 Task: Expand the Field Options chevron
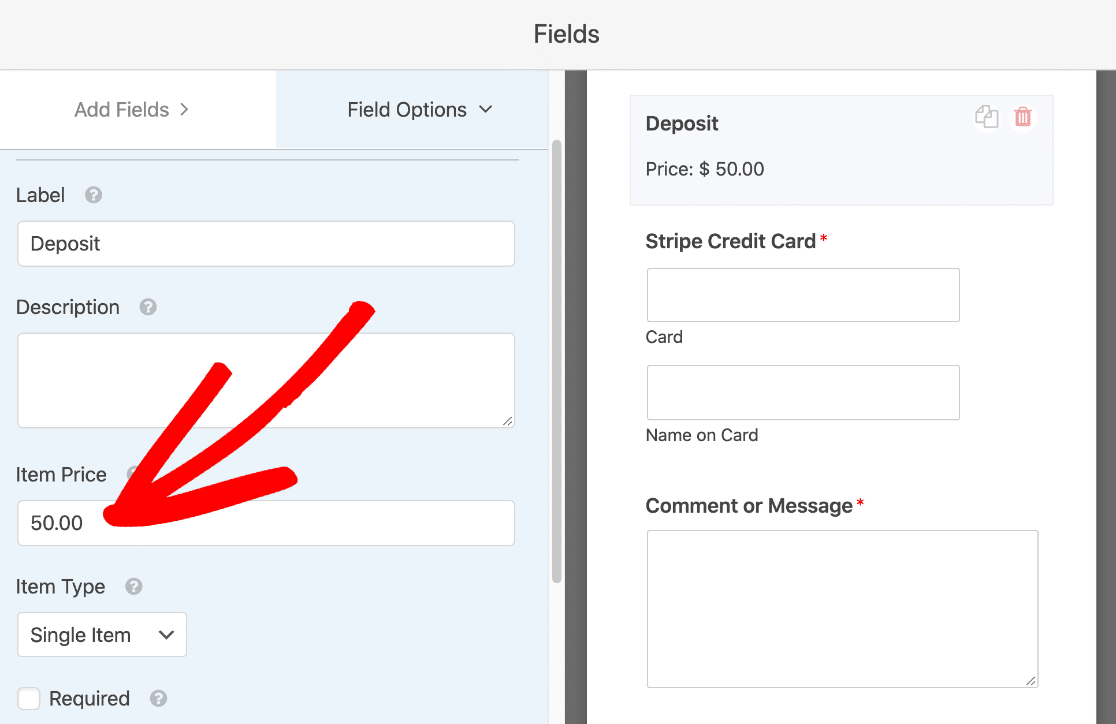[x=485, y=110]
